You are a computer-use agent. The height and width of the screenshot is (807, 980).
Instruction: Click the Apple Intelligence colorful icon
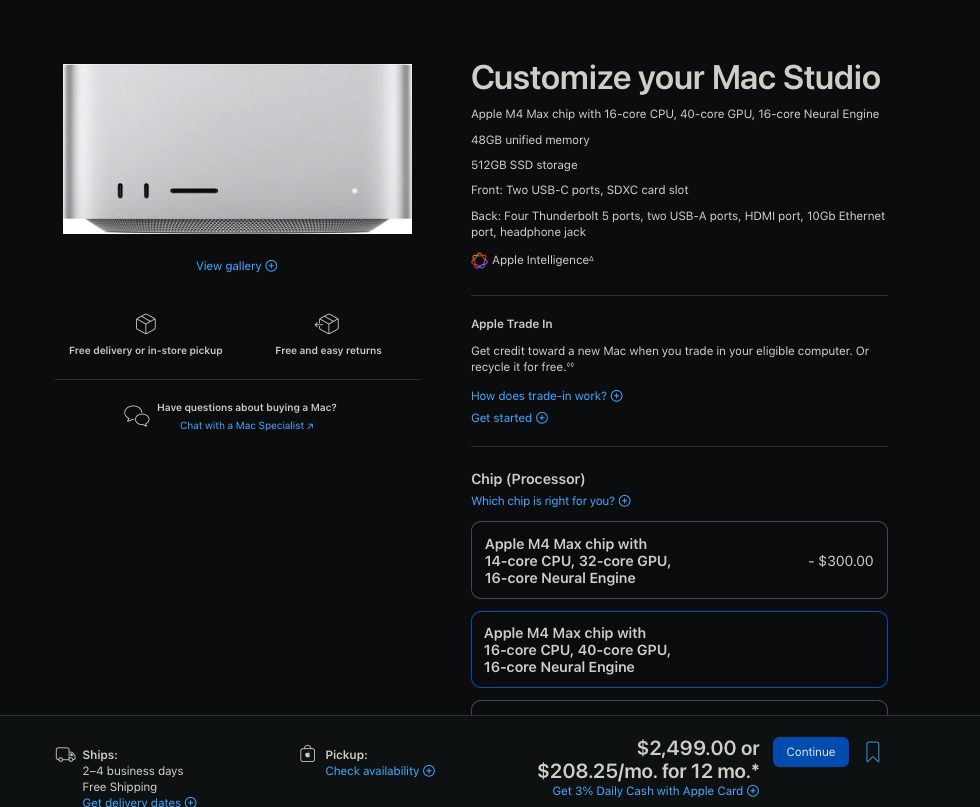pos(479,261)
